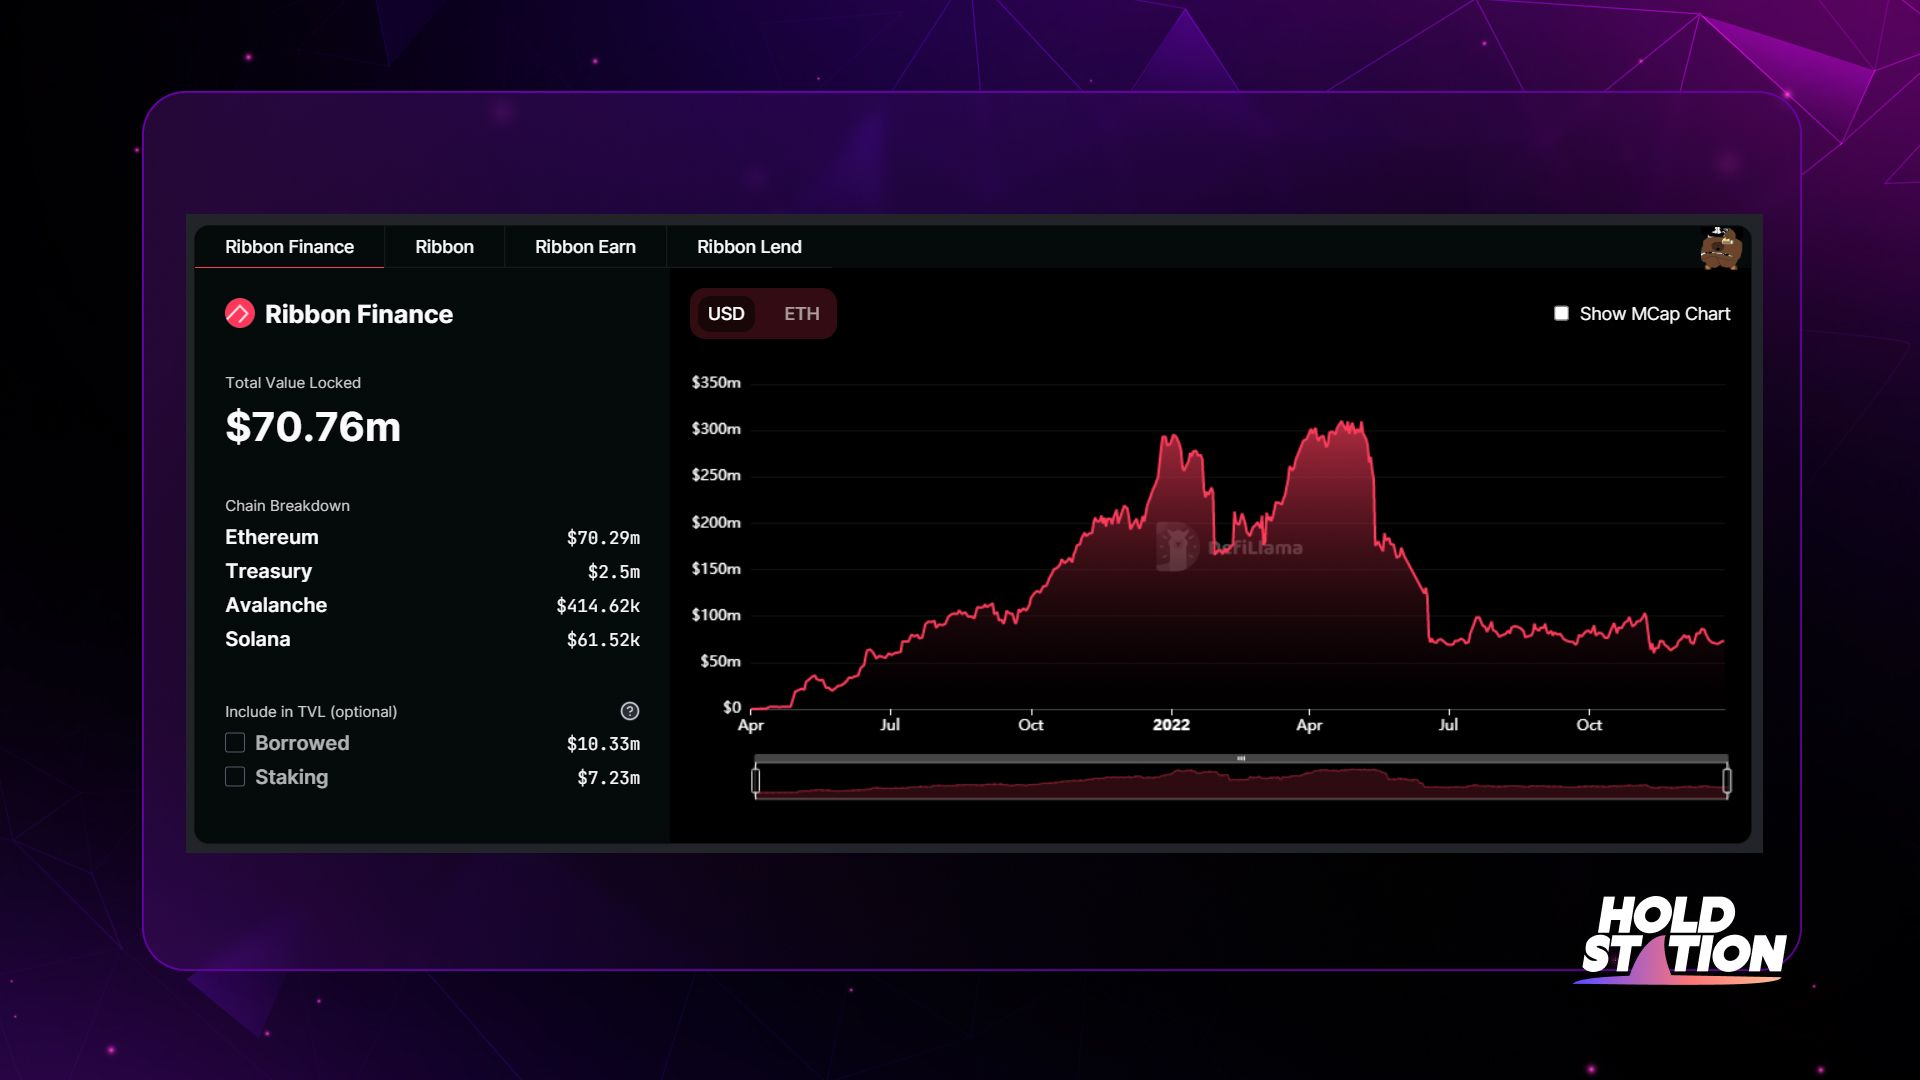
Task: Check the Staking checkbox
Action: tap(235, 777)
